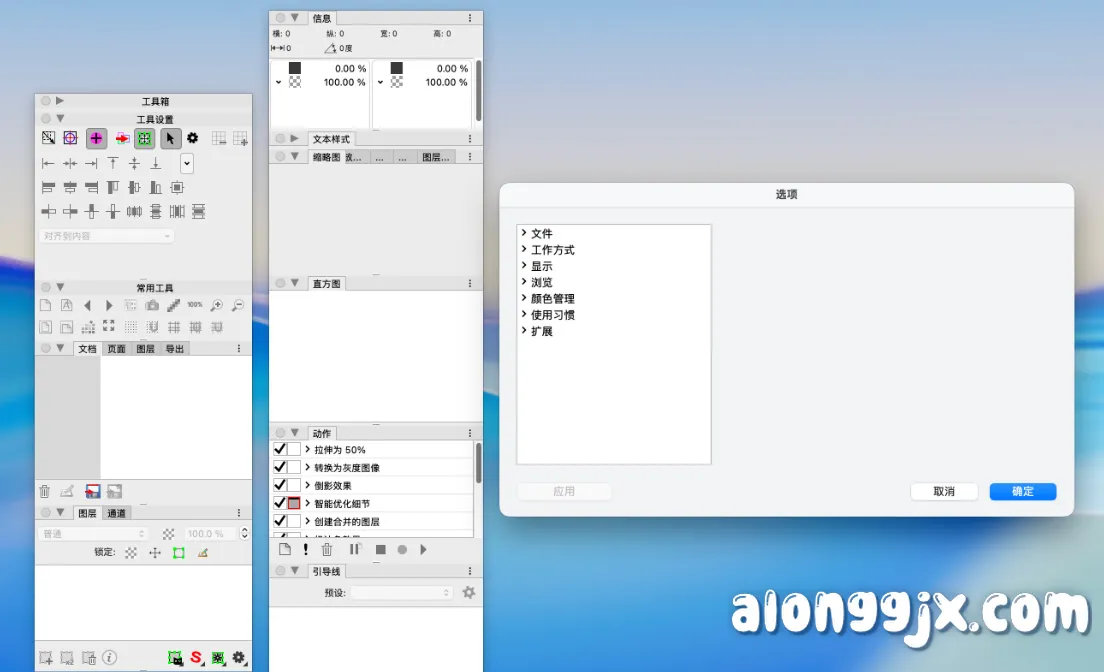Click the magenta crosshair tool icon
This screenshot has height=672, width=1104.
(95, 138)
